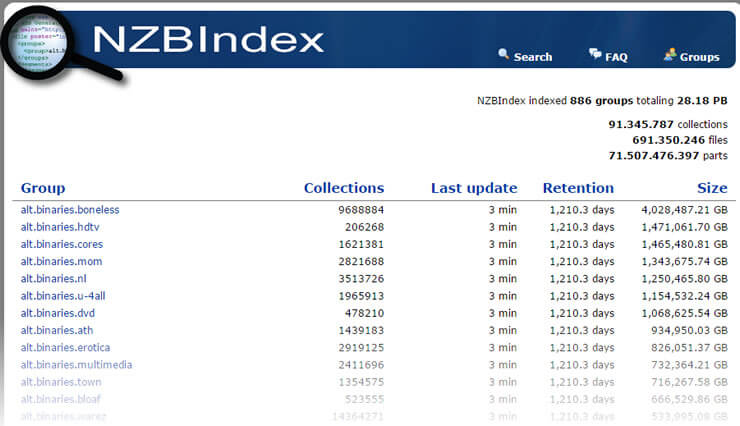Click the FAQ speech bubbles icon
The image size is (740, 426).
(595, 54)
